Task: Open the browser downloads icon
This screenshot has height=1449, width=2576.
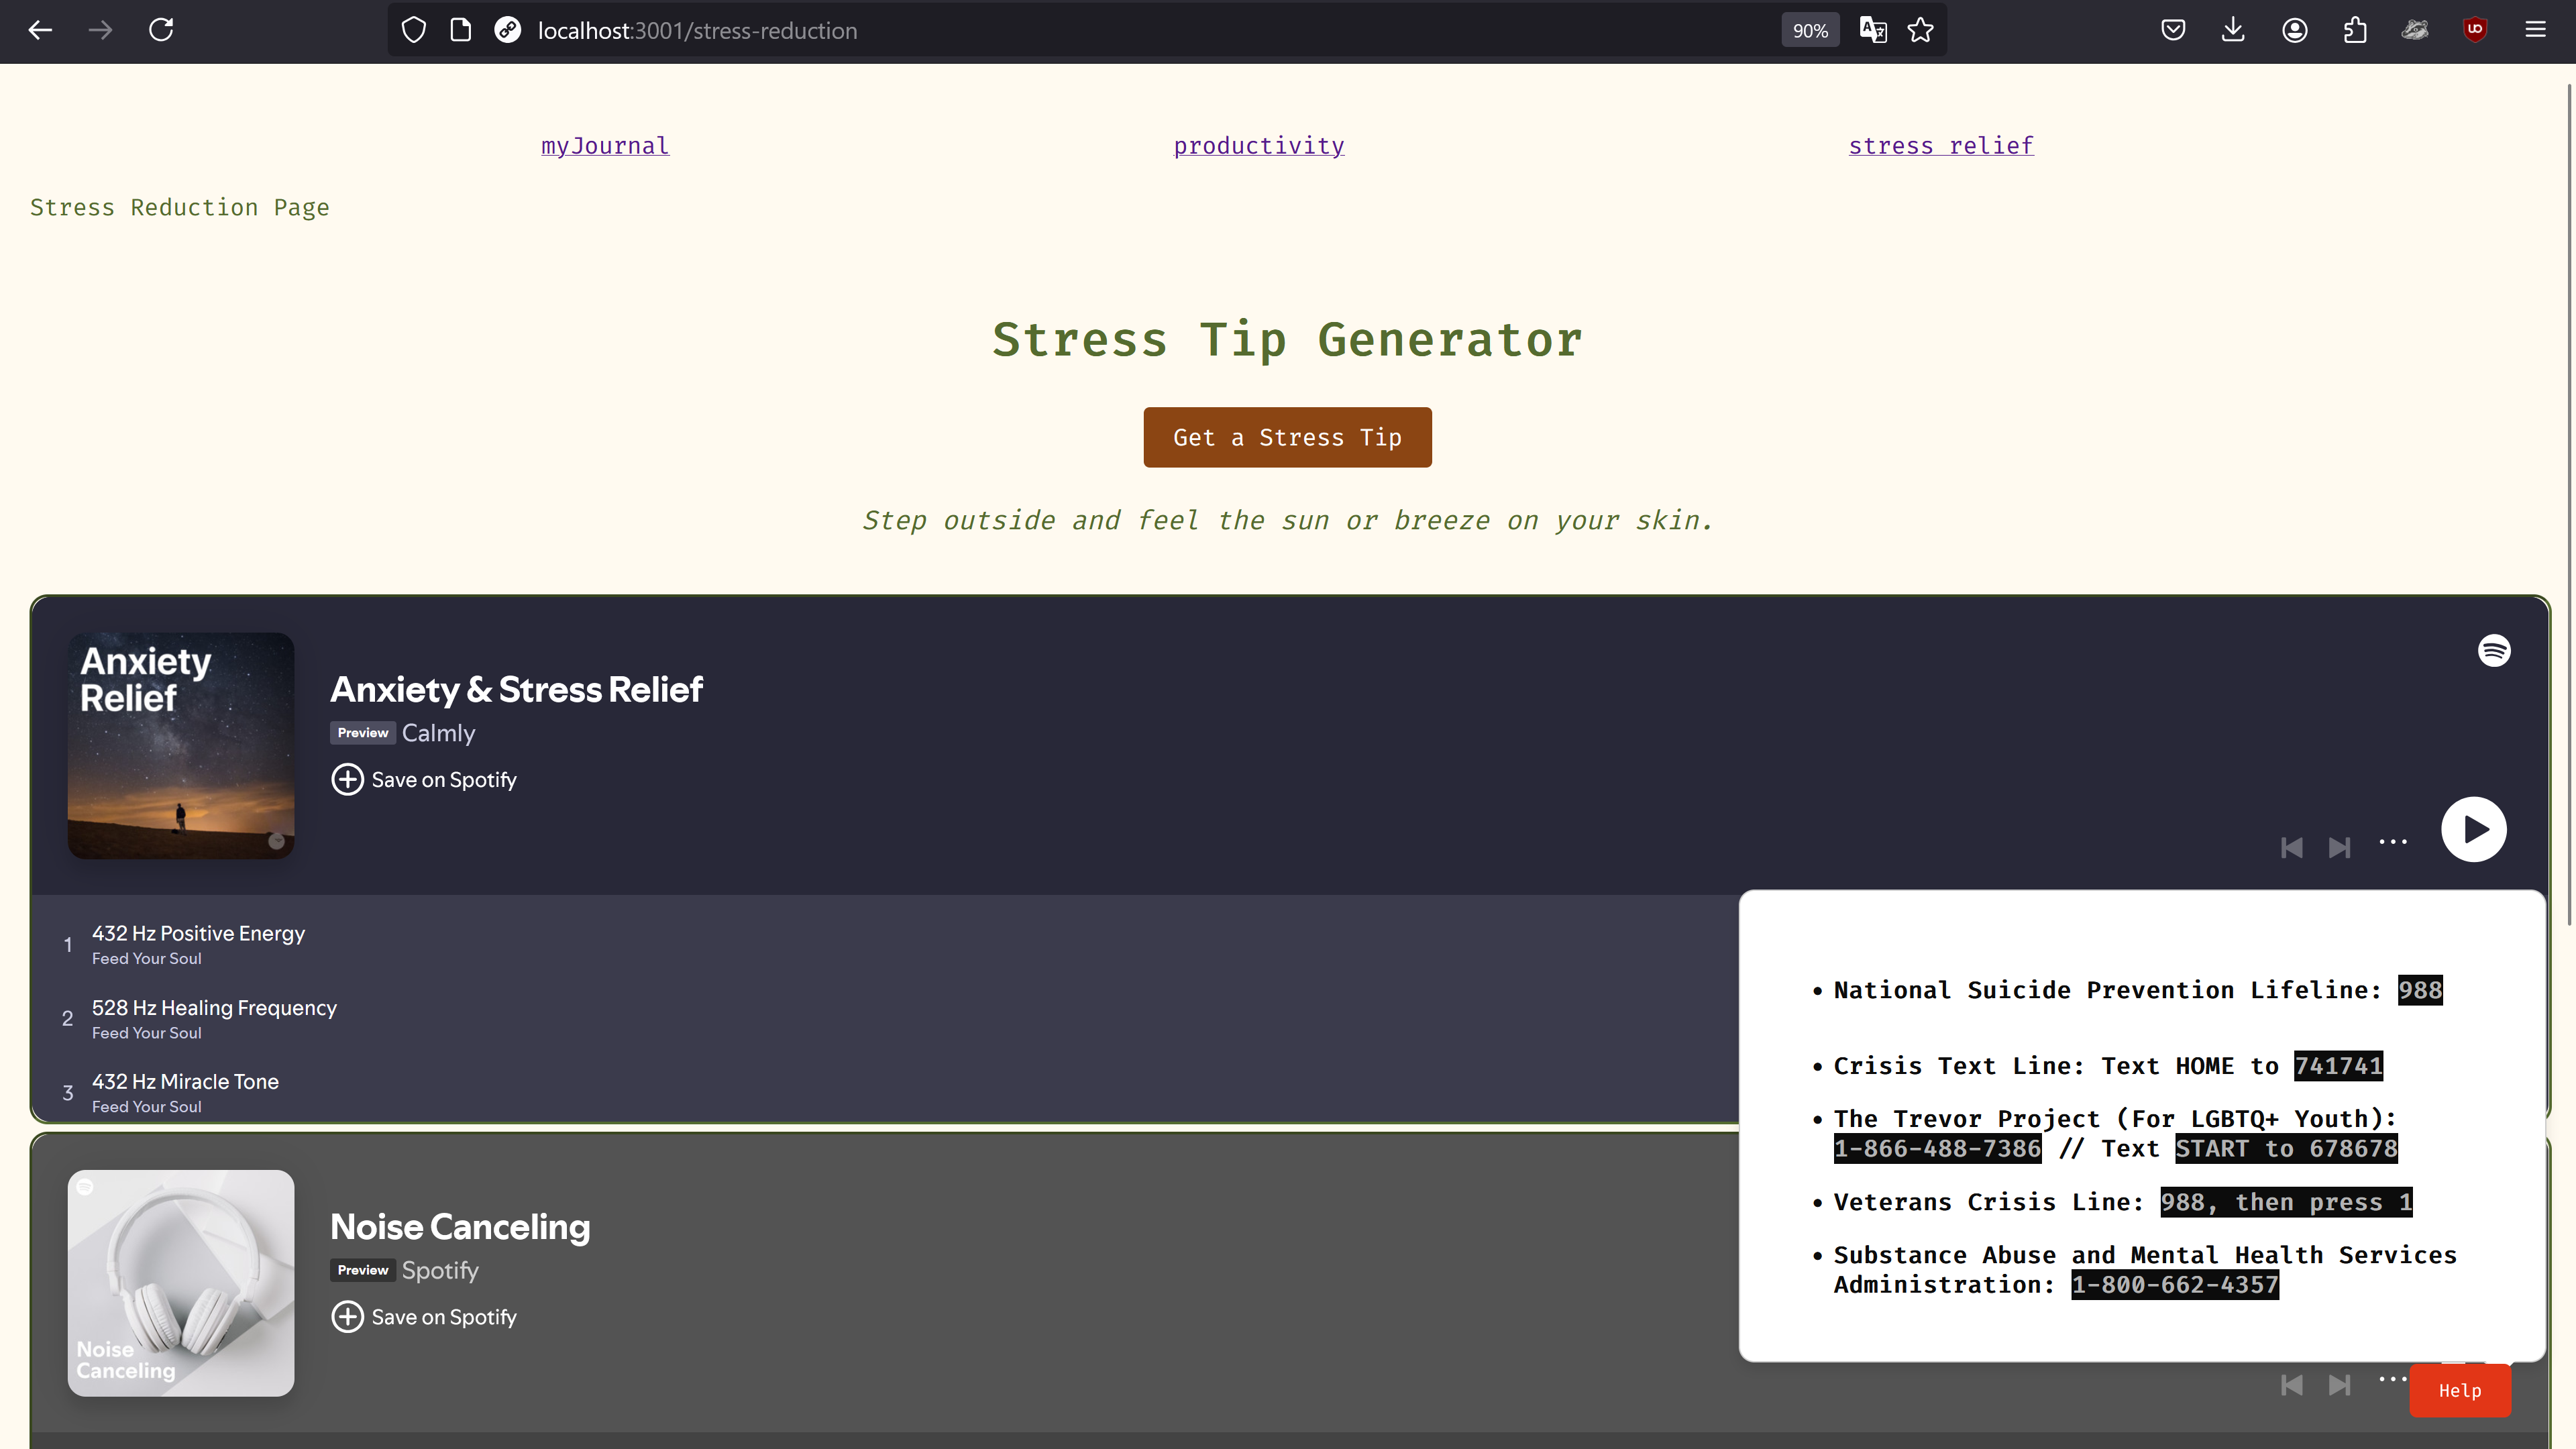Action: 2233,30
